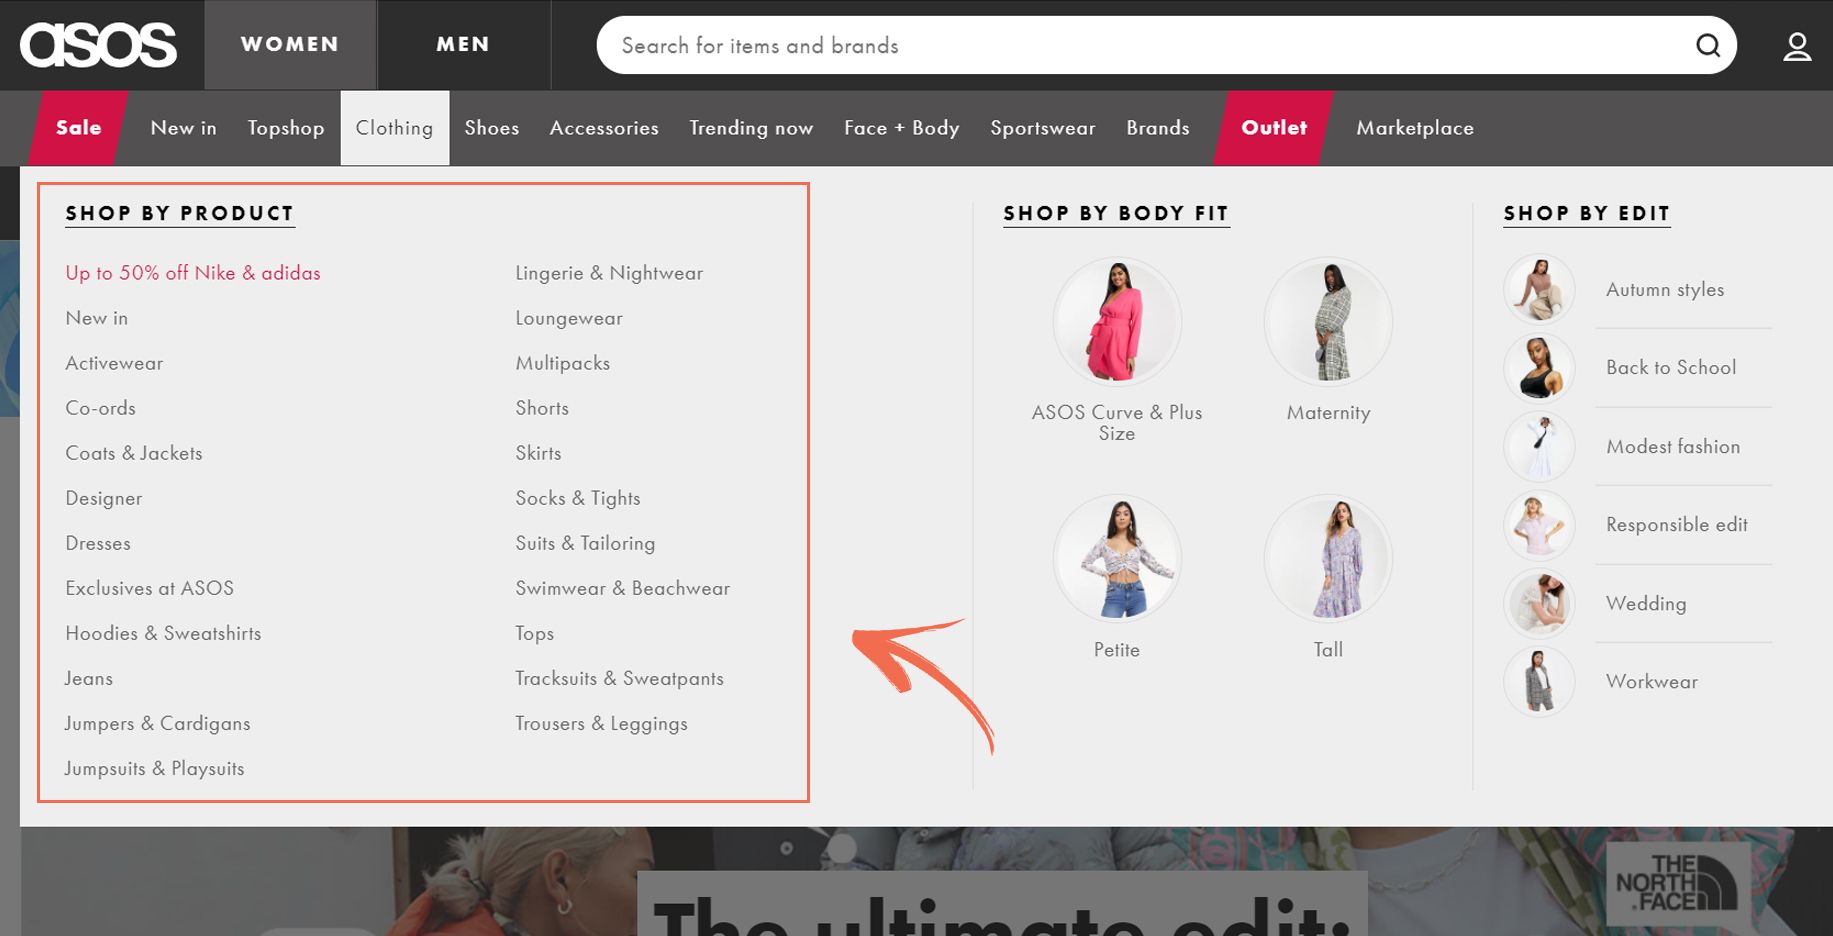Open Lingerie & Nightwear link

pos(609,273)
